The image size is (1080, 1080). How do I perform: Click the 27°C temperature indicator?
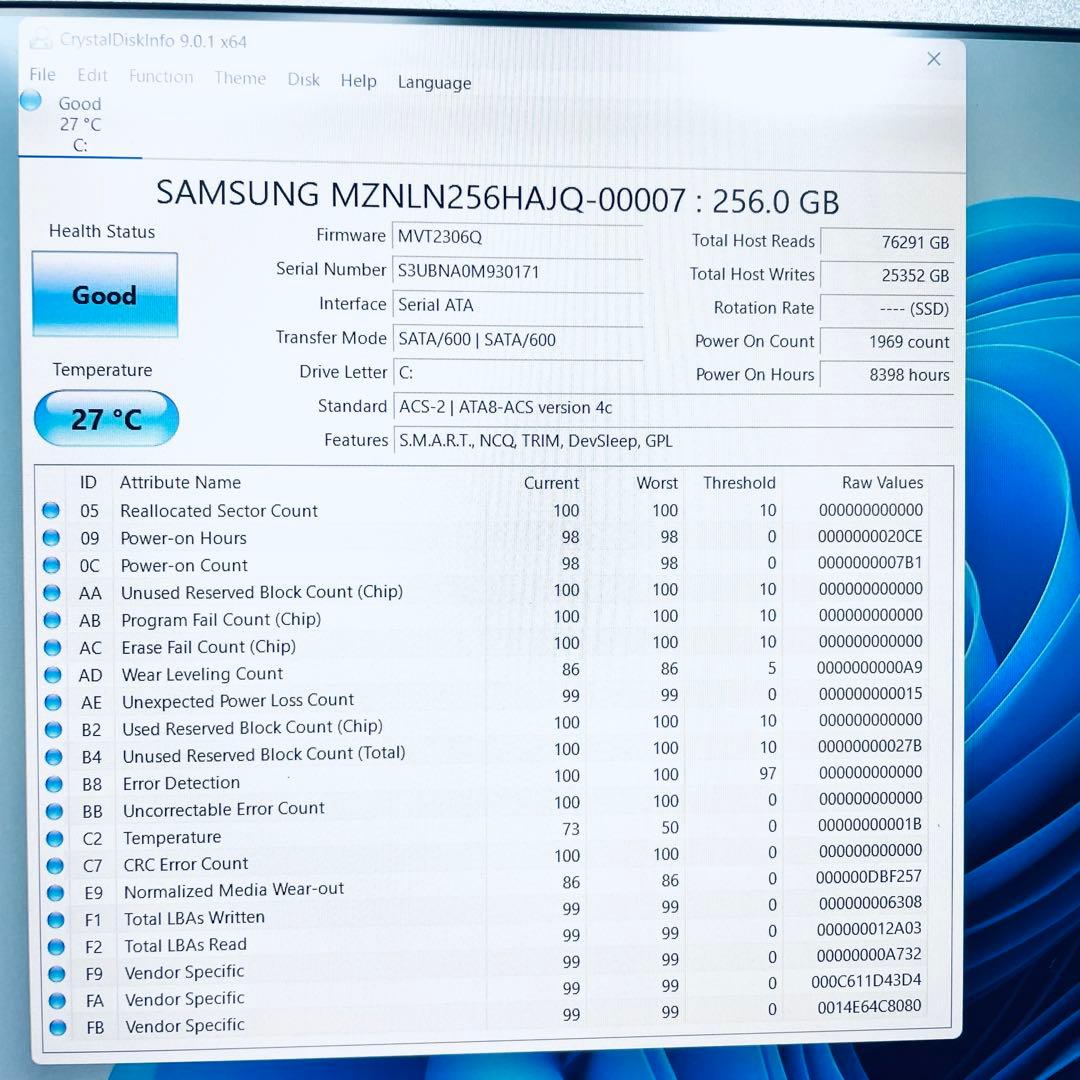(106, 418)
